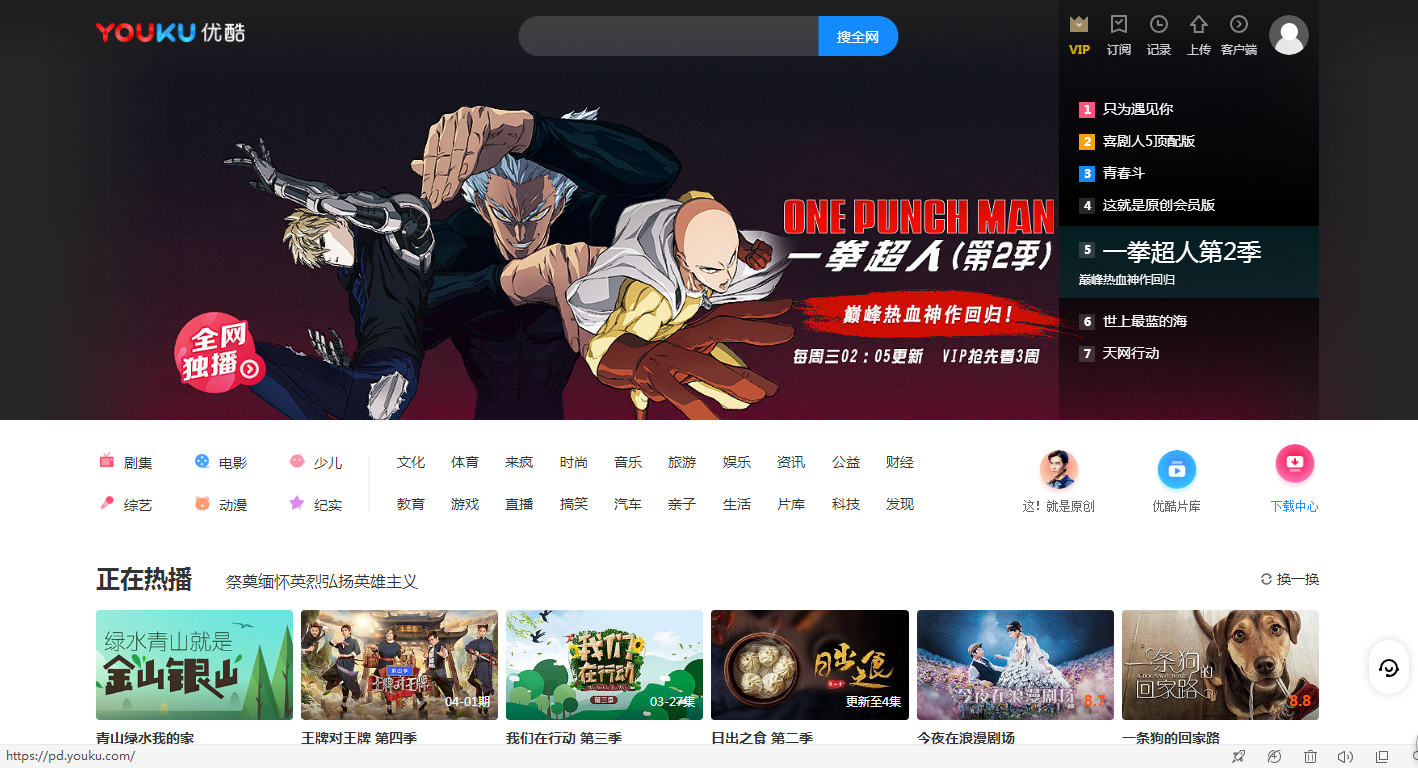Click the 搜全网 search button
Screen dimensions: 1418x768
tap(857, 35)
